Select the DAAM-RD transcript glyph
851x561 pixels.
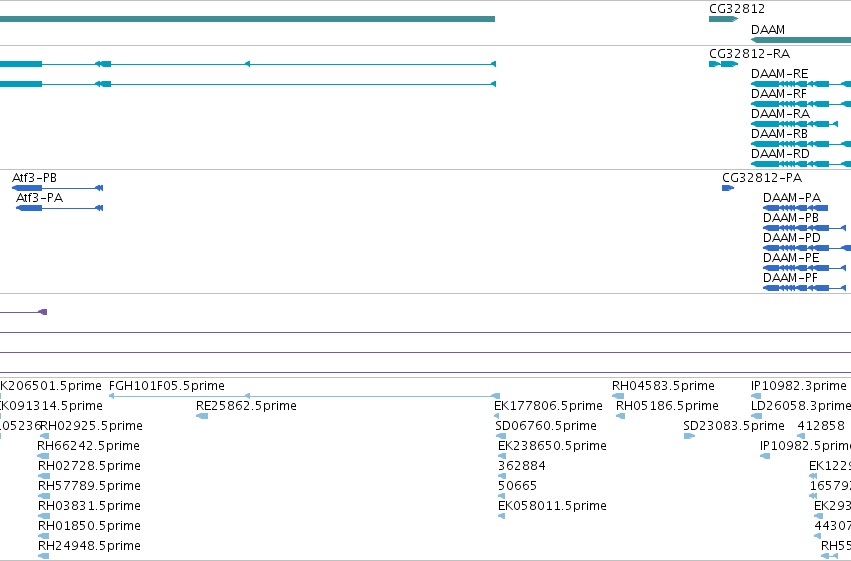(801, 164)
